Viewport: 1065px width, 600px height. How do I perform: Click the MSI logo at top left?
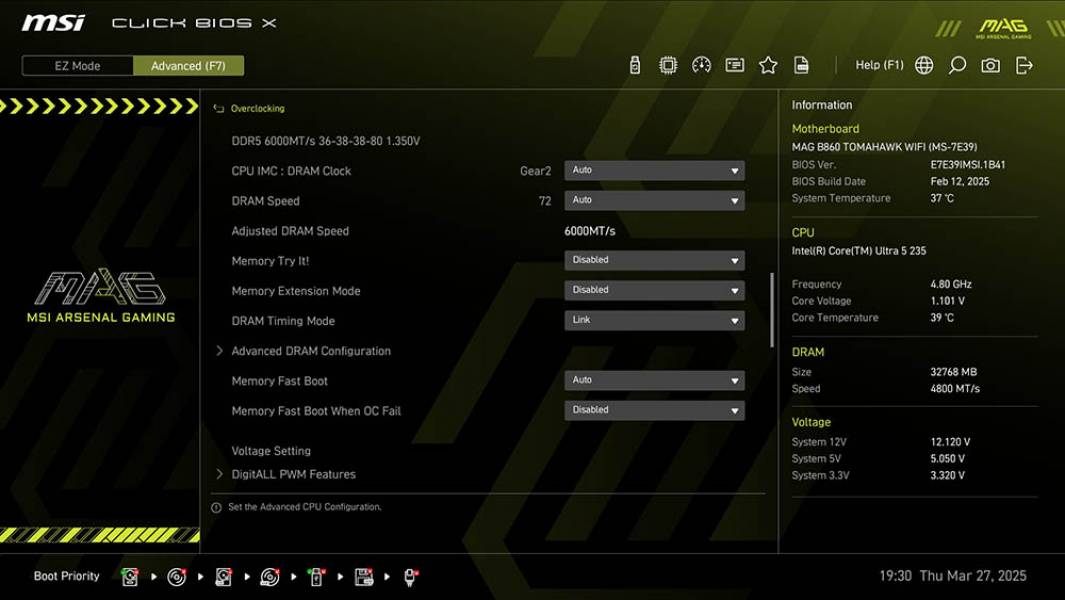point(53,23)
